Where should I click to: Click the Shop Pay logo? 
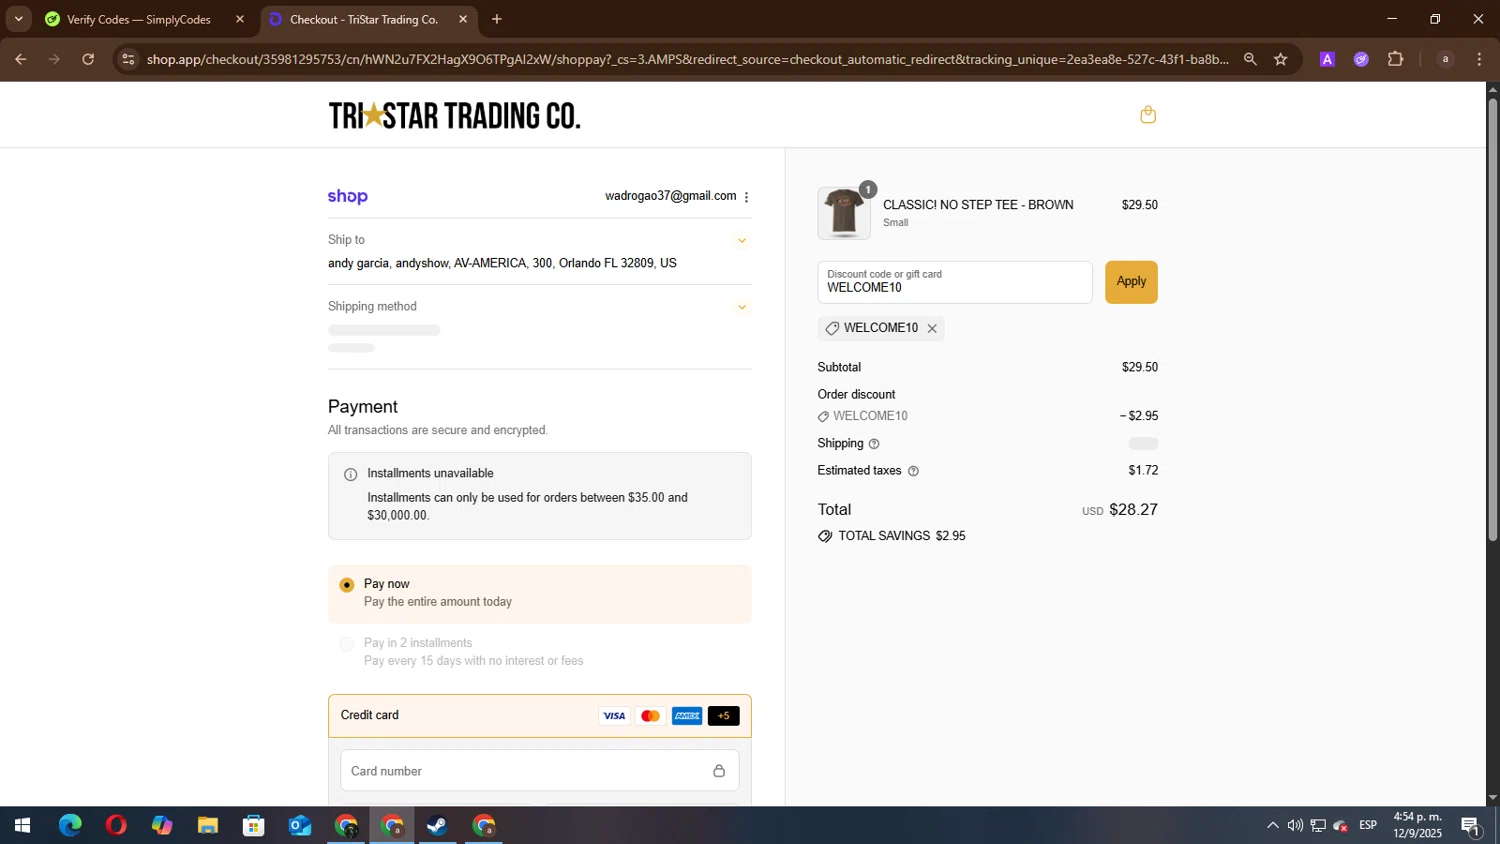coord(348,197)
